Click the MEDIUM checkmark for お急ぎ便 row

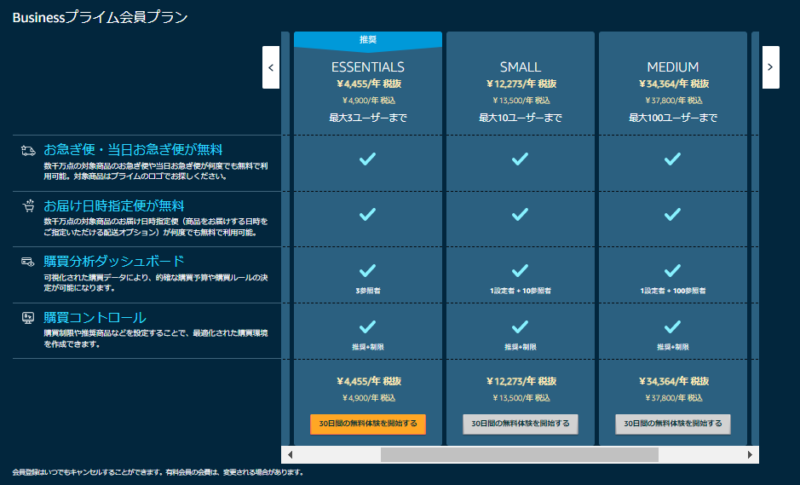672,159
